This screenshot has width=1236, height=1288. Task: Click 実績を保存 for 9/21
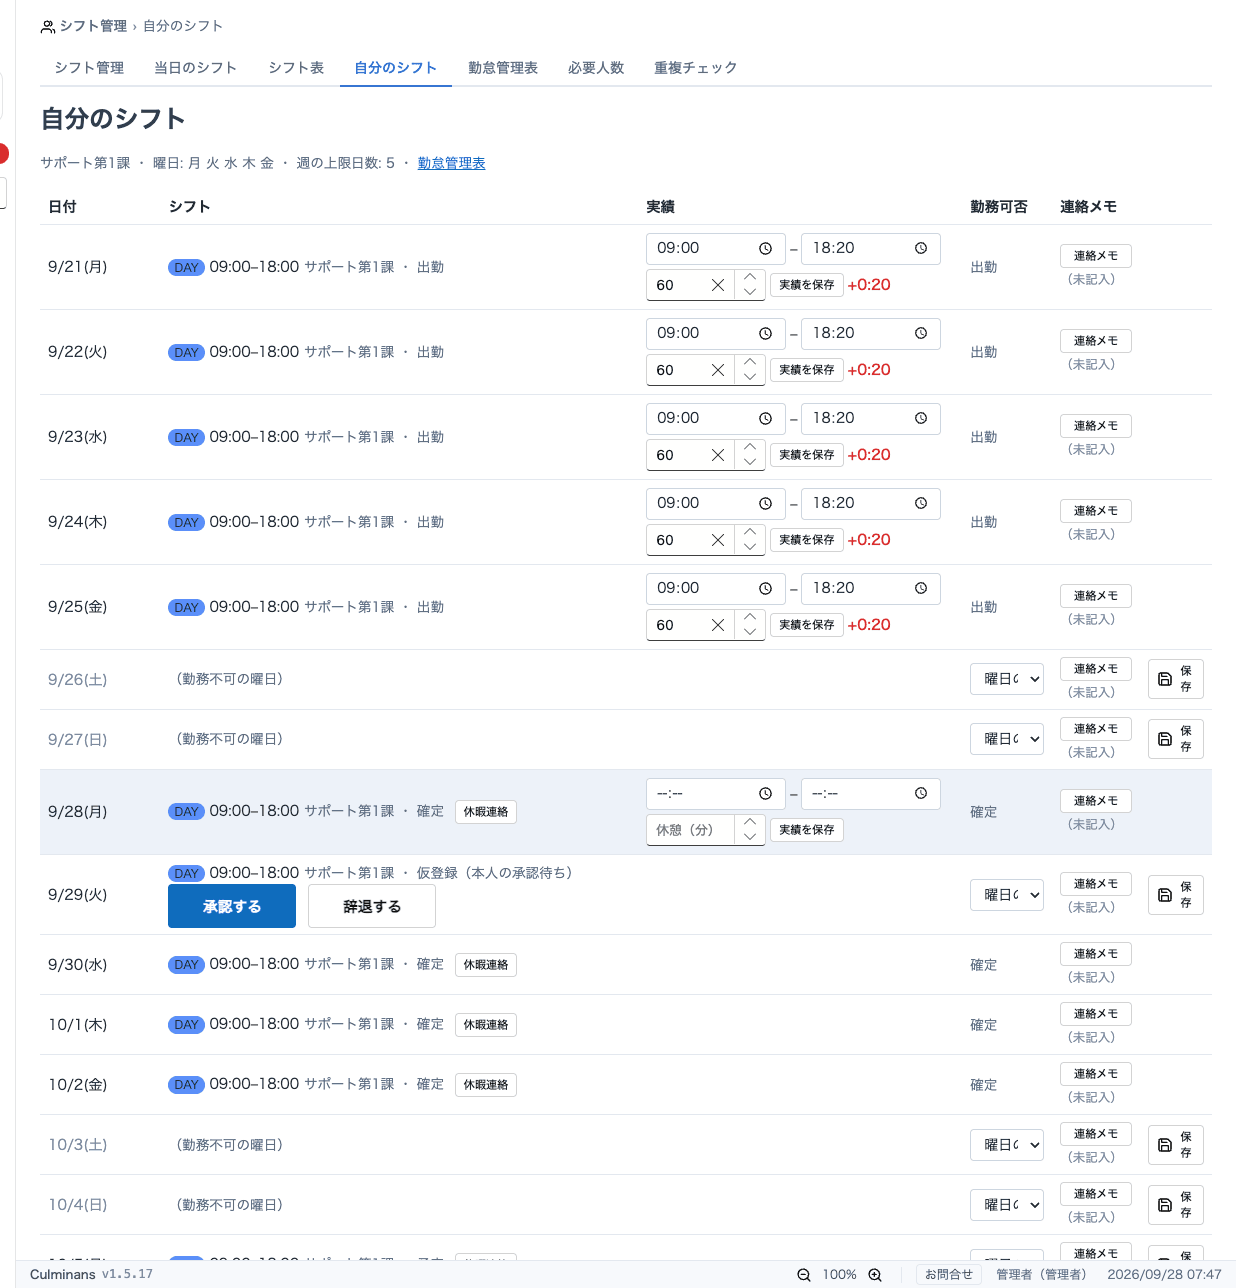(806, 285)
